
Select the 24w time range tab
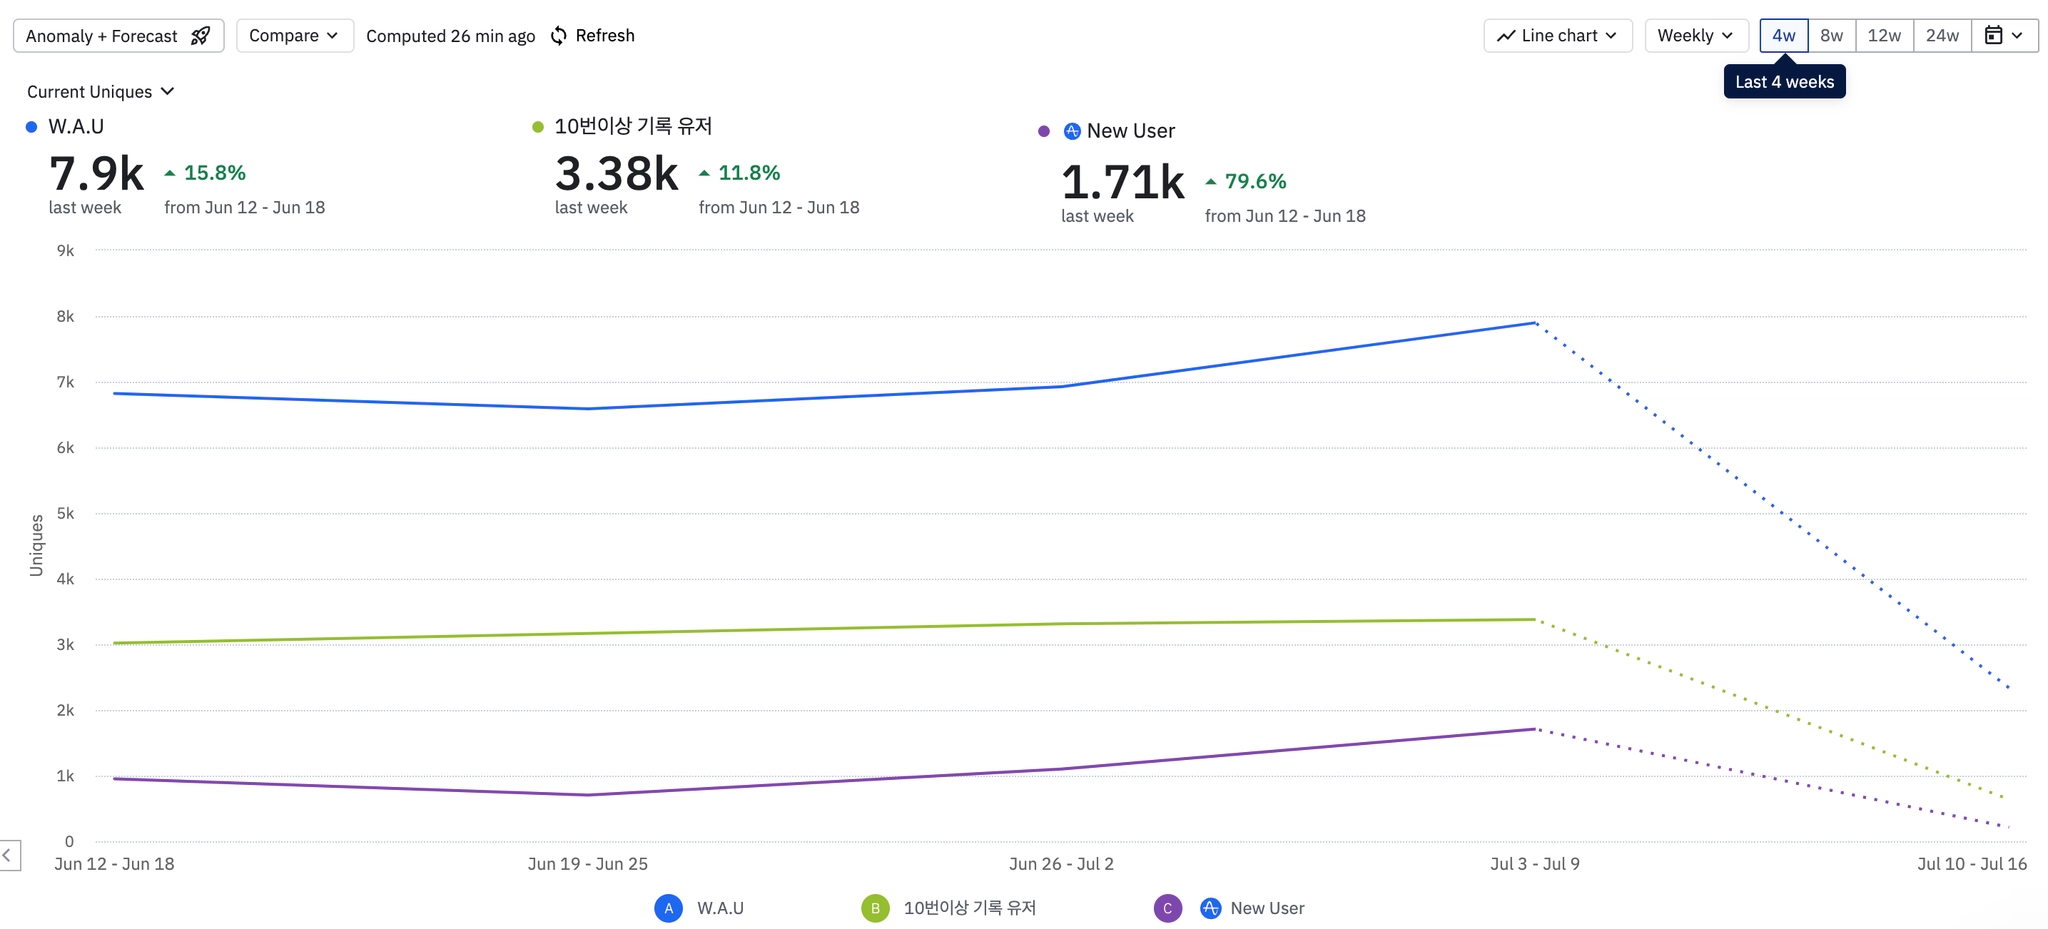pyautogui.click(x=1942, y=35)
